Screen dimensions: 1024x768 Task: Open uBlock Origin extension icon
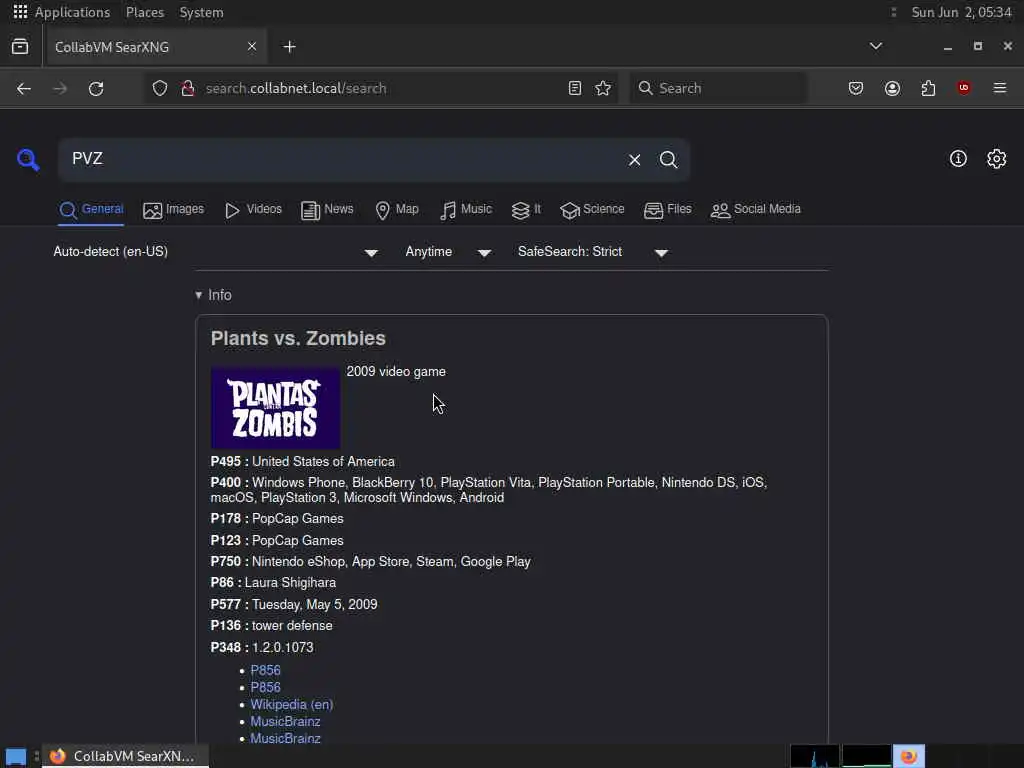coord(964,88)
